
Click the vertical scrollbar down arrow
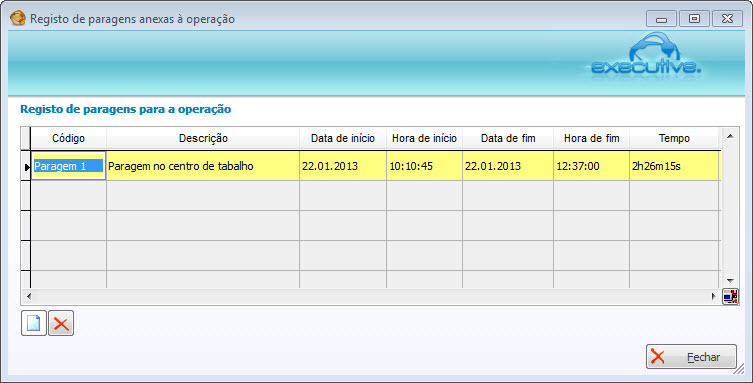(x=730, y=280)
